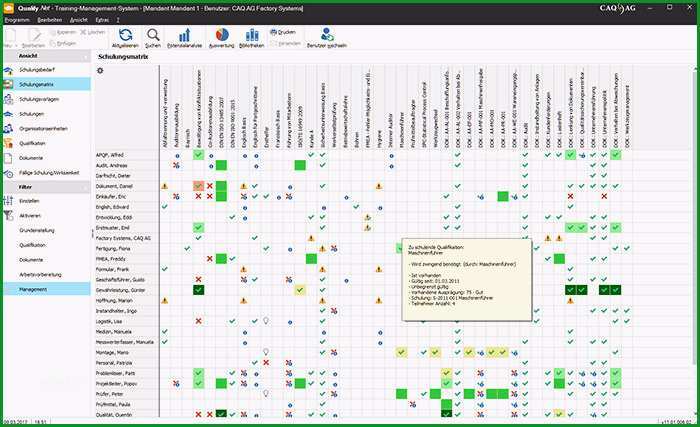
Task: Select employee row Messwerterfasser, Manuela
Action: click(x=127, y=342)
